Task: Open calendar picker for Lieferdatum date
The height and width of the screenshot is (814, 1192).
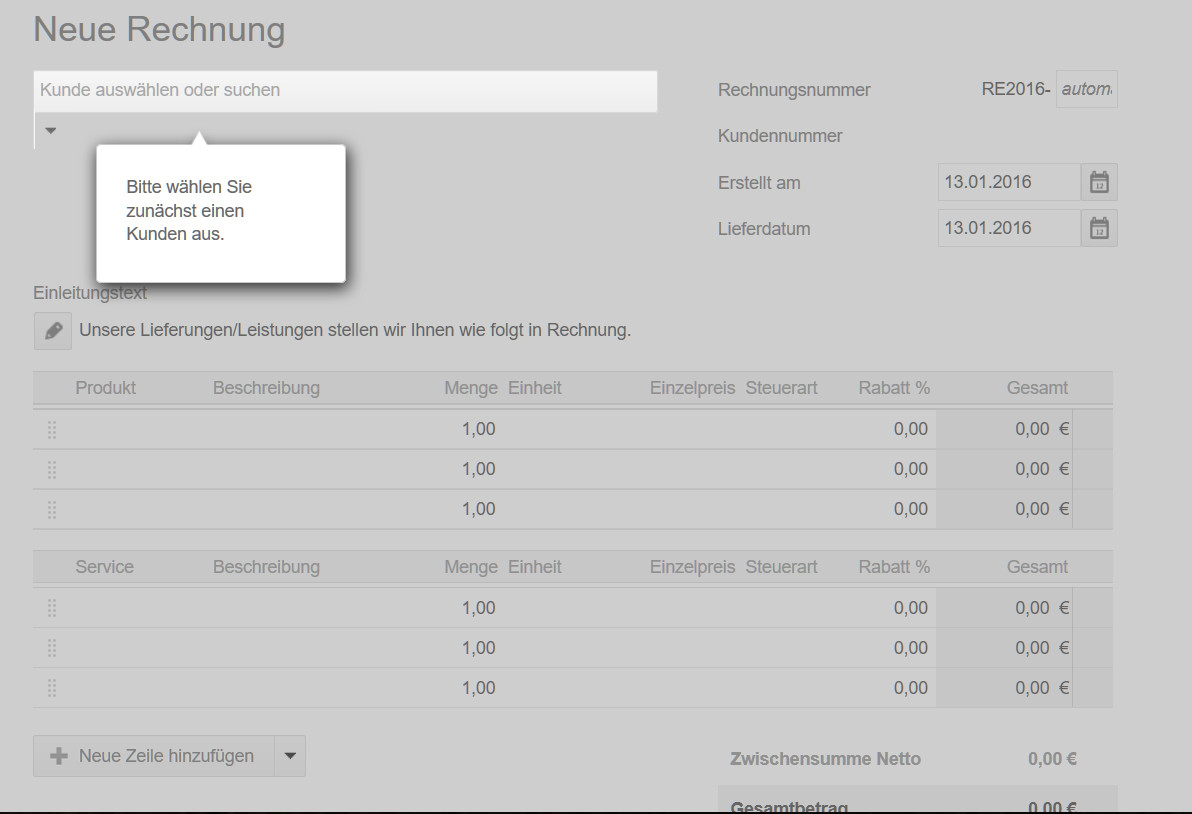Action: tap(1098, 227)
